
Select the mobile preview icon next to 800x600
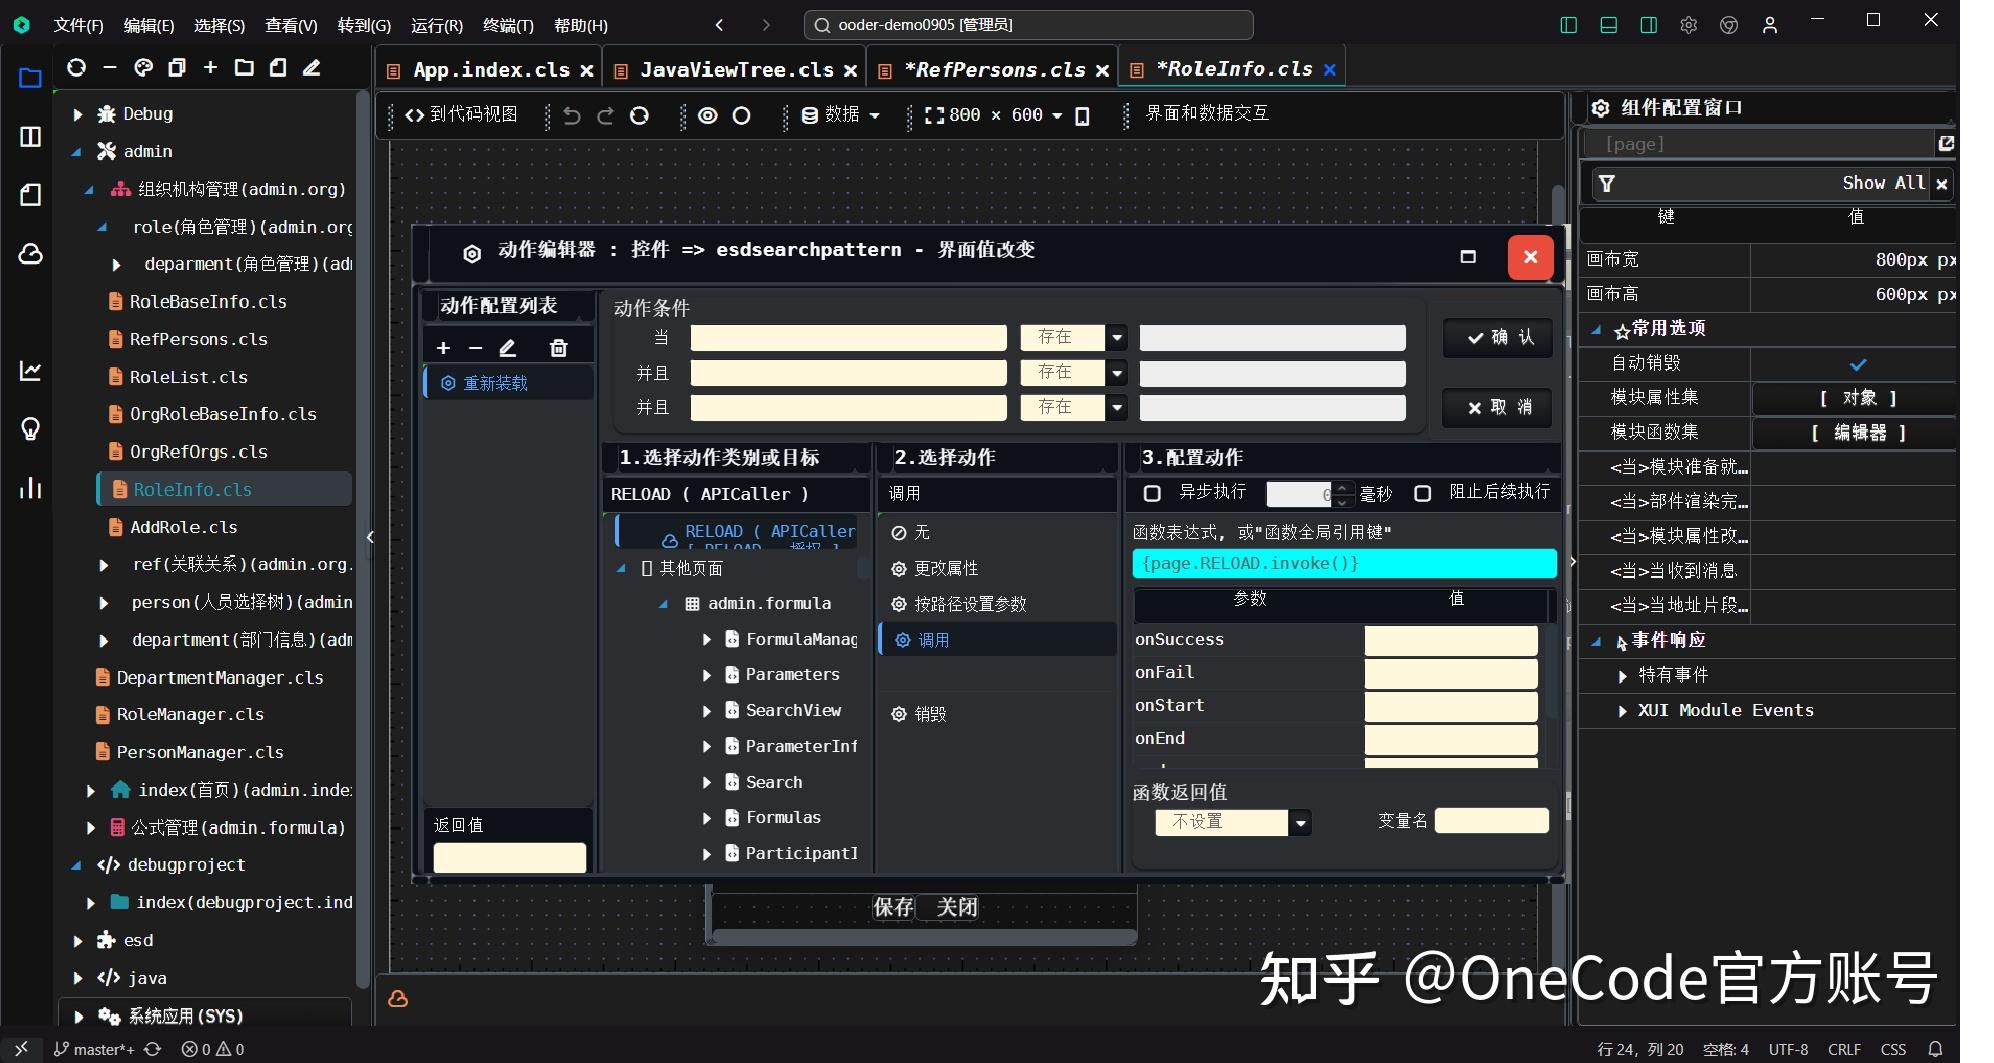tap(1082, 115)
